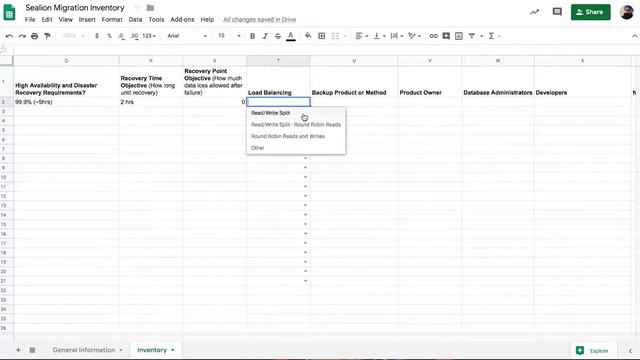Open text rotation options
The height and width of the screenshot is (360, 640).
(414, 36)
